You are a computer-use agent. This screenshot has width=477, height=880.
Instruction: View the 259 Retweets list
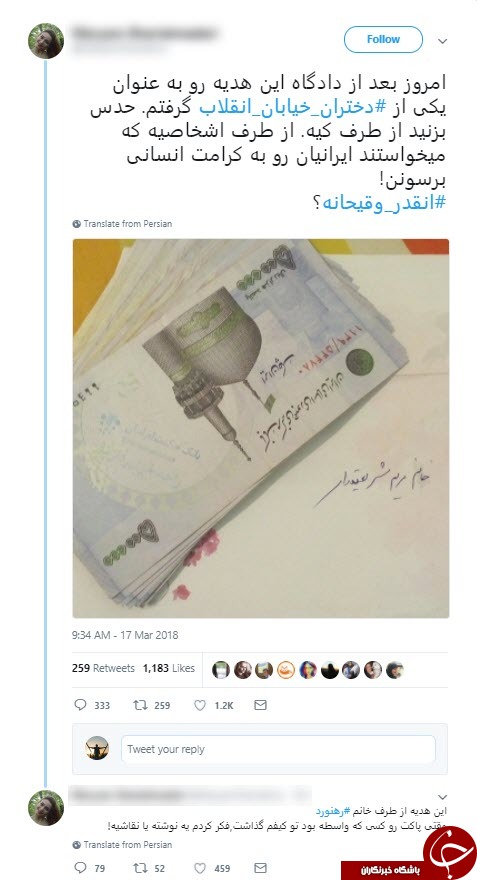pos(103,668)
